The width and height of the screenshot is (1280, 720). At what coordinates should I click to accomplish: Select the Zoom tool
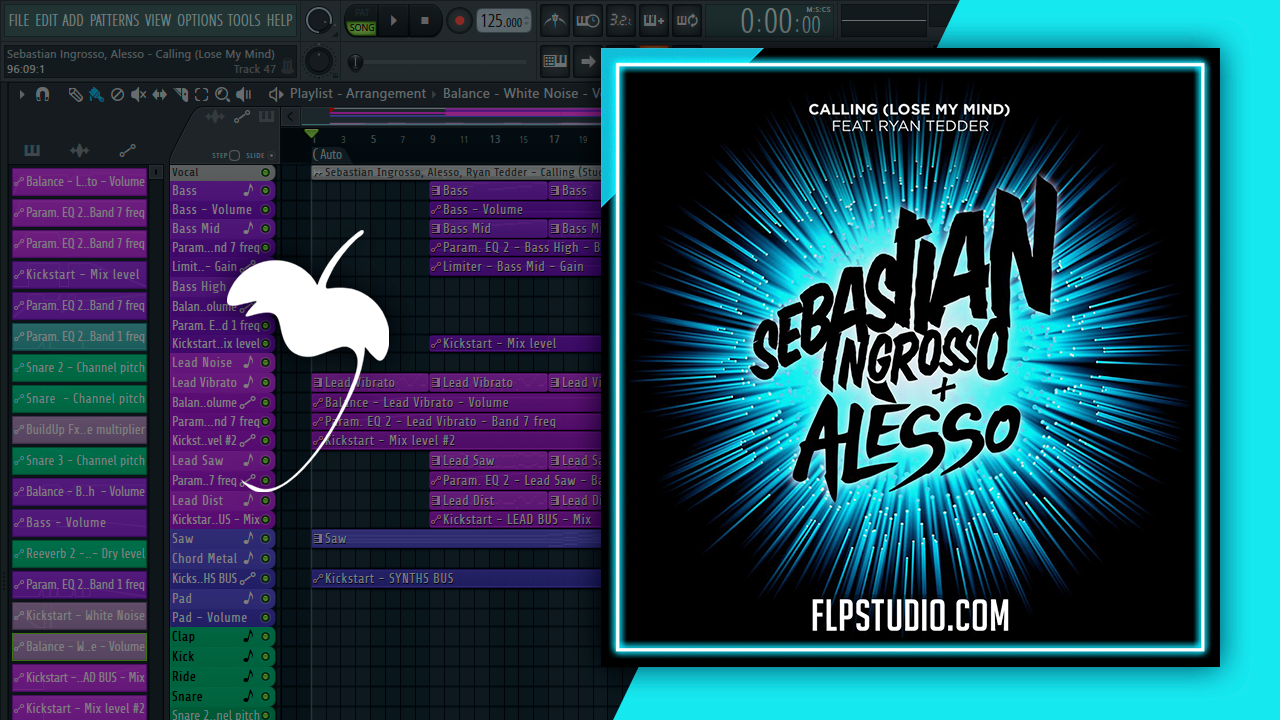tap(222, 93)
